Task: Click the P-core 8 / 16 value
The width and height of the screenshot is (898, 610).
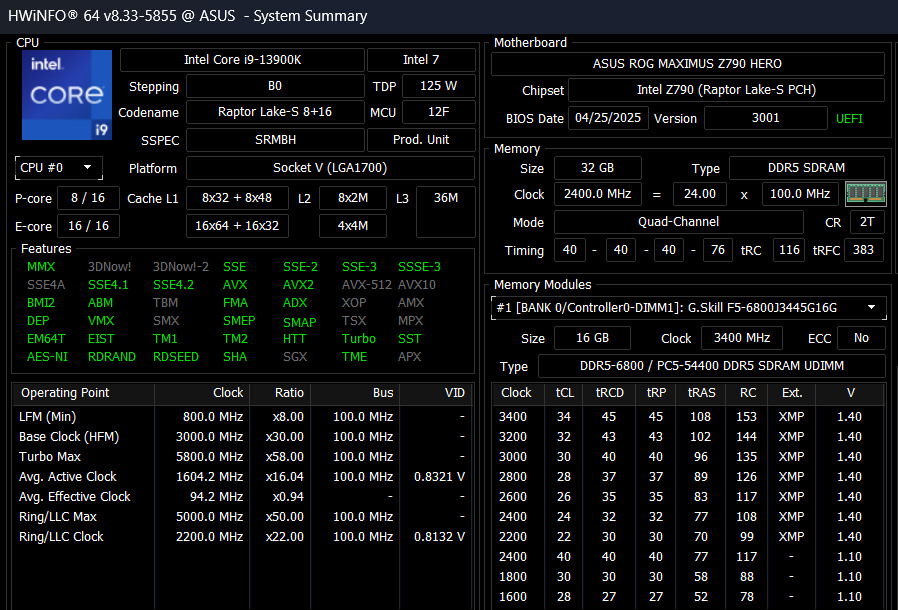Action: pyautogui.click(x=88, y=198)
